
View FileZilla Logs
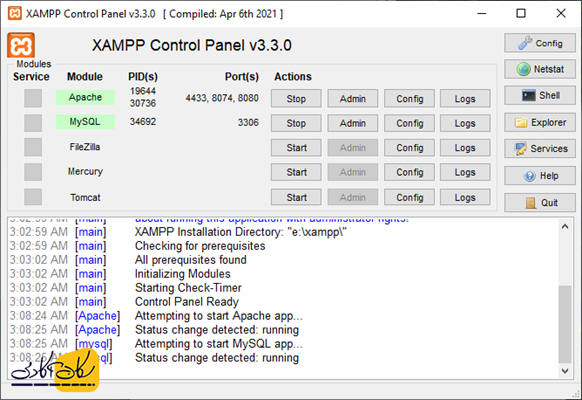(465, 148)
